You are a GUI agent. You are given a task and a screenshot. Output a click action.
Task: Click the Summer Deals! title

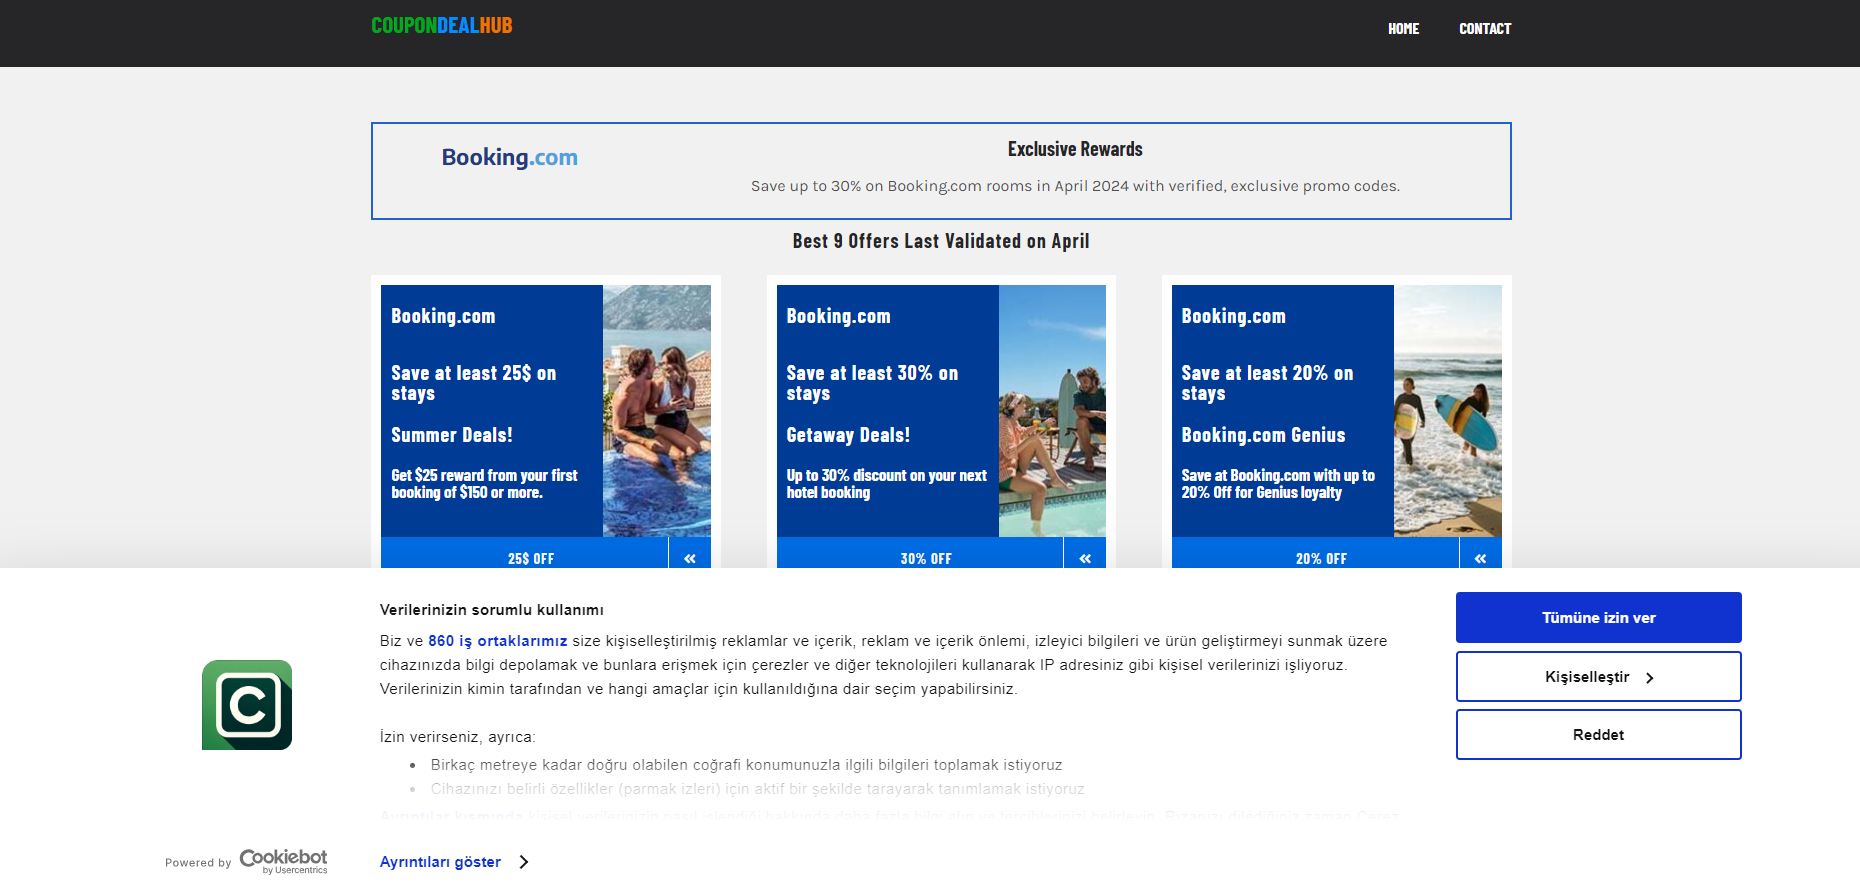(x=452, y=435)
